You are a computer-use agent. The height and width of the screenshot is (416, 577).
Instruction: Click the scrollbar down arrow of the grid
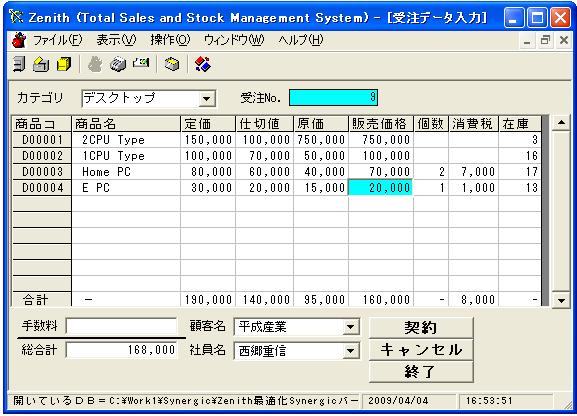click(561, 300)
